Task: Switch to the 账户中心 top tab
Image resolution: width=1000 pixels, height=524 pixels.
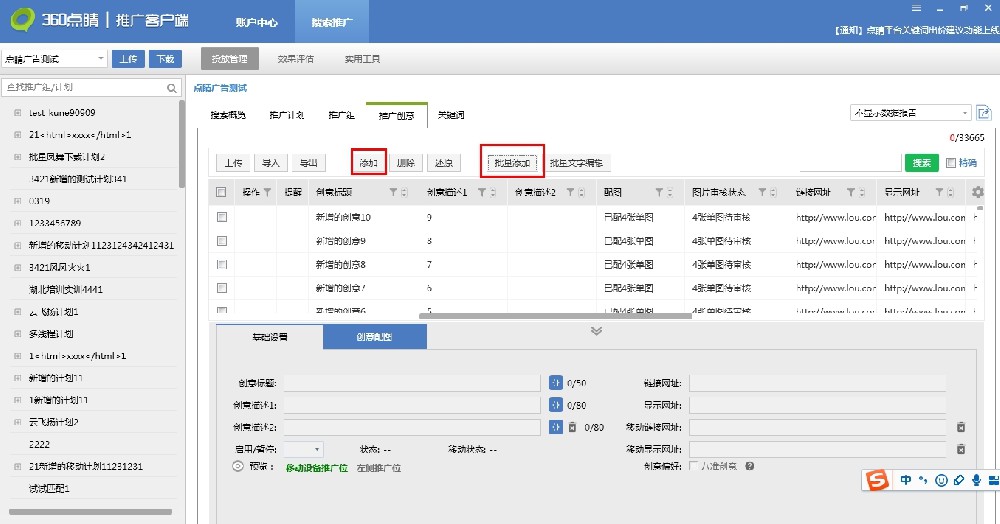Action: pos(256,22)
